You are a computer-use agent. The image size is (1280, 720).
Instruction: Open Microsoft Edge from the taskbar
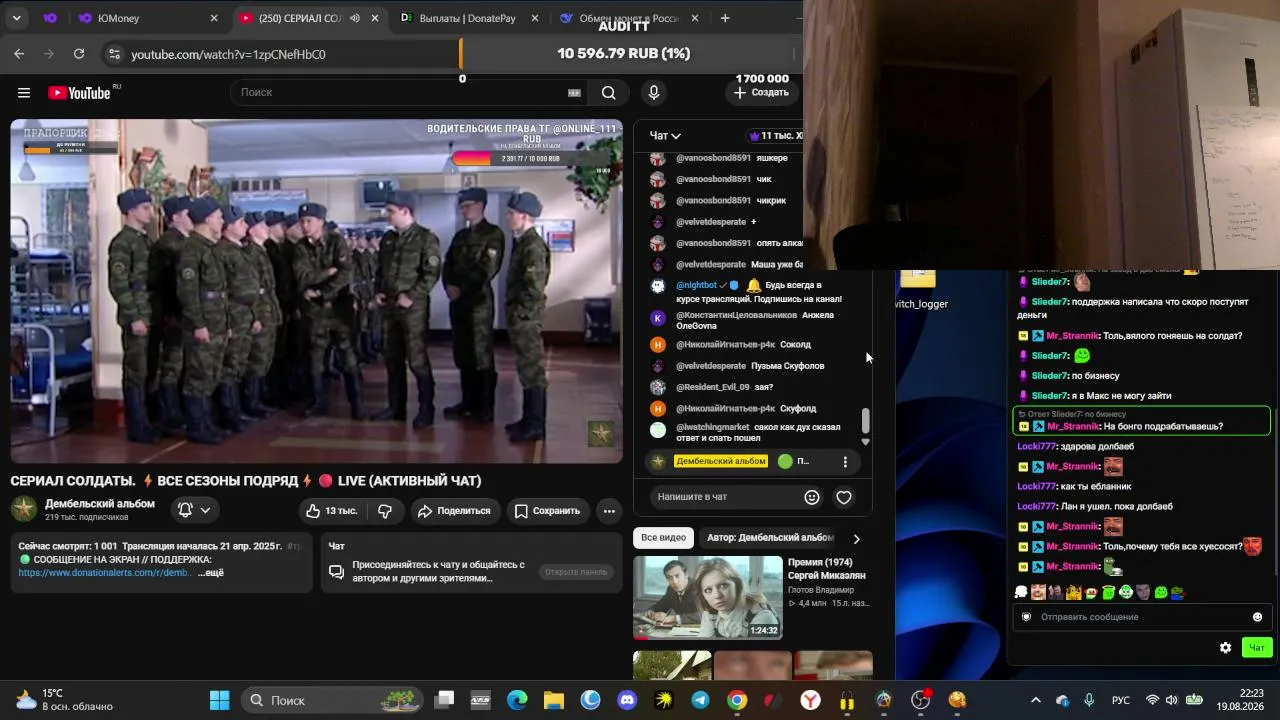click(517, 700)
